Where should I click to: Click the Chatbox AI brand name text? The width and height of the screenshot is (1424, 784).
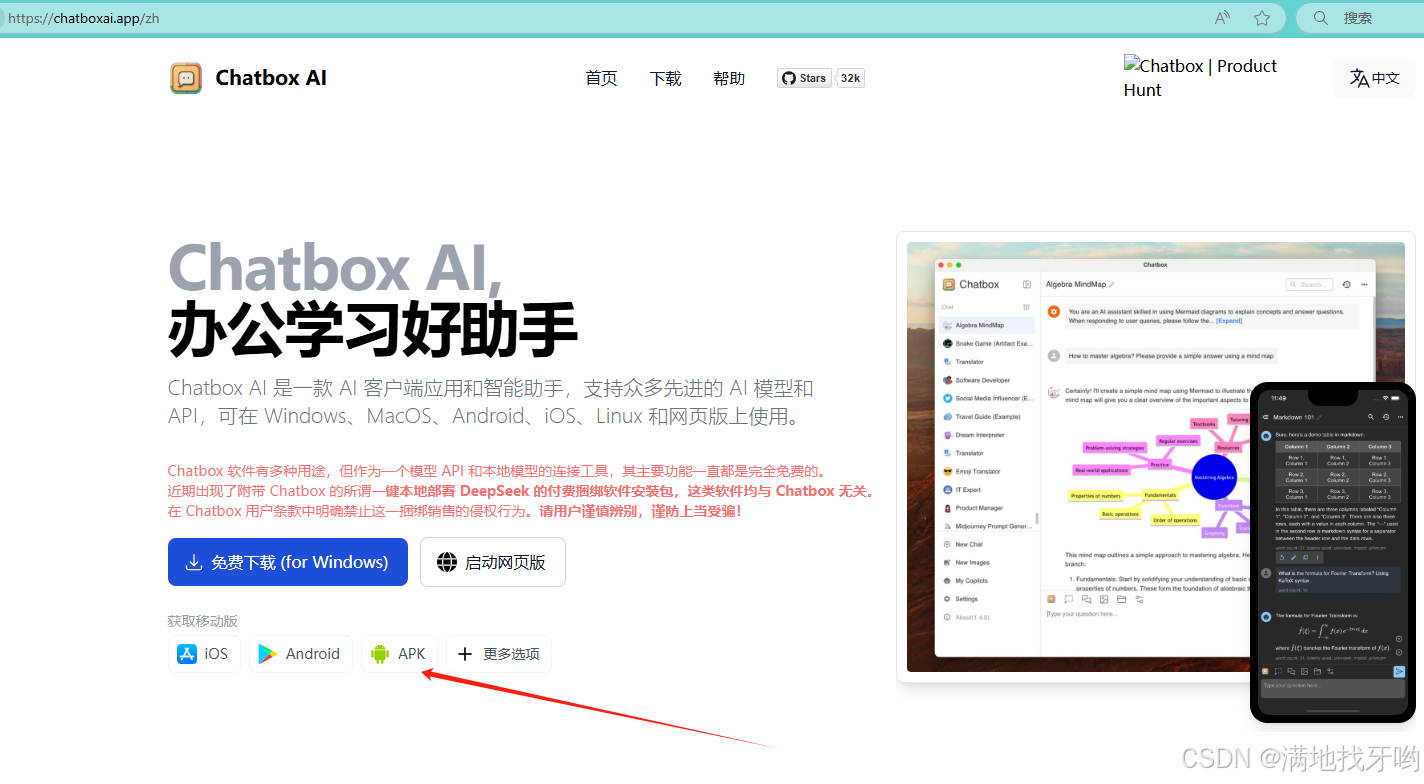271,78
